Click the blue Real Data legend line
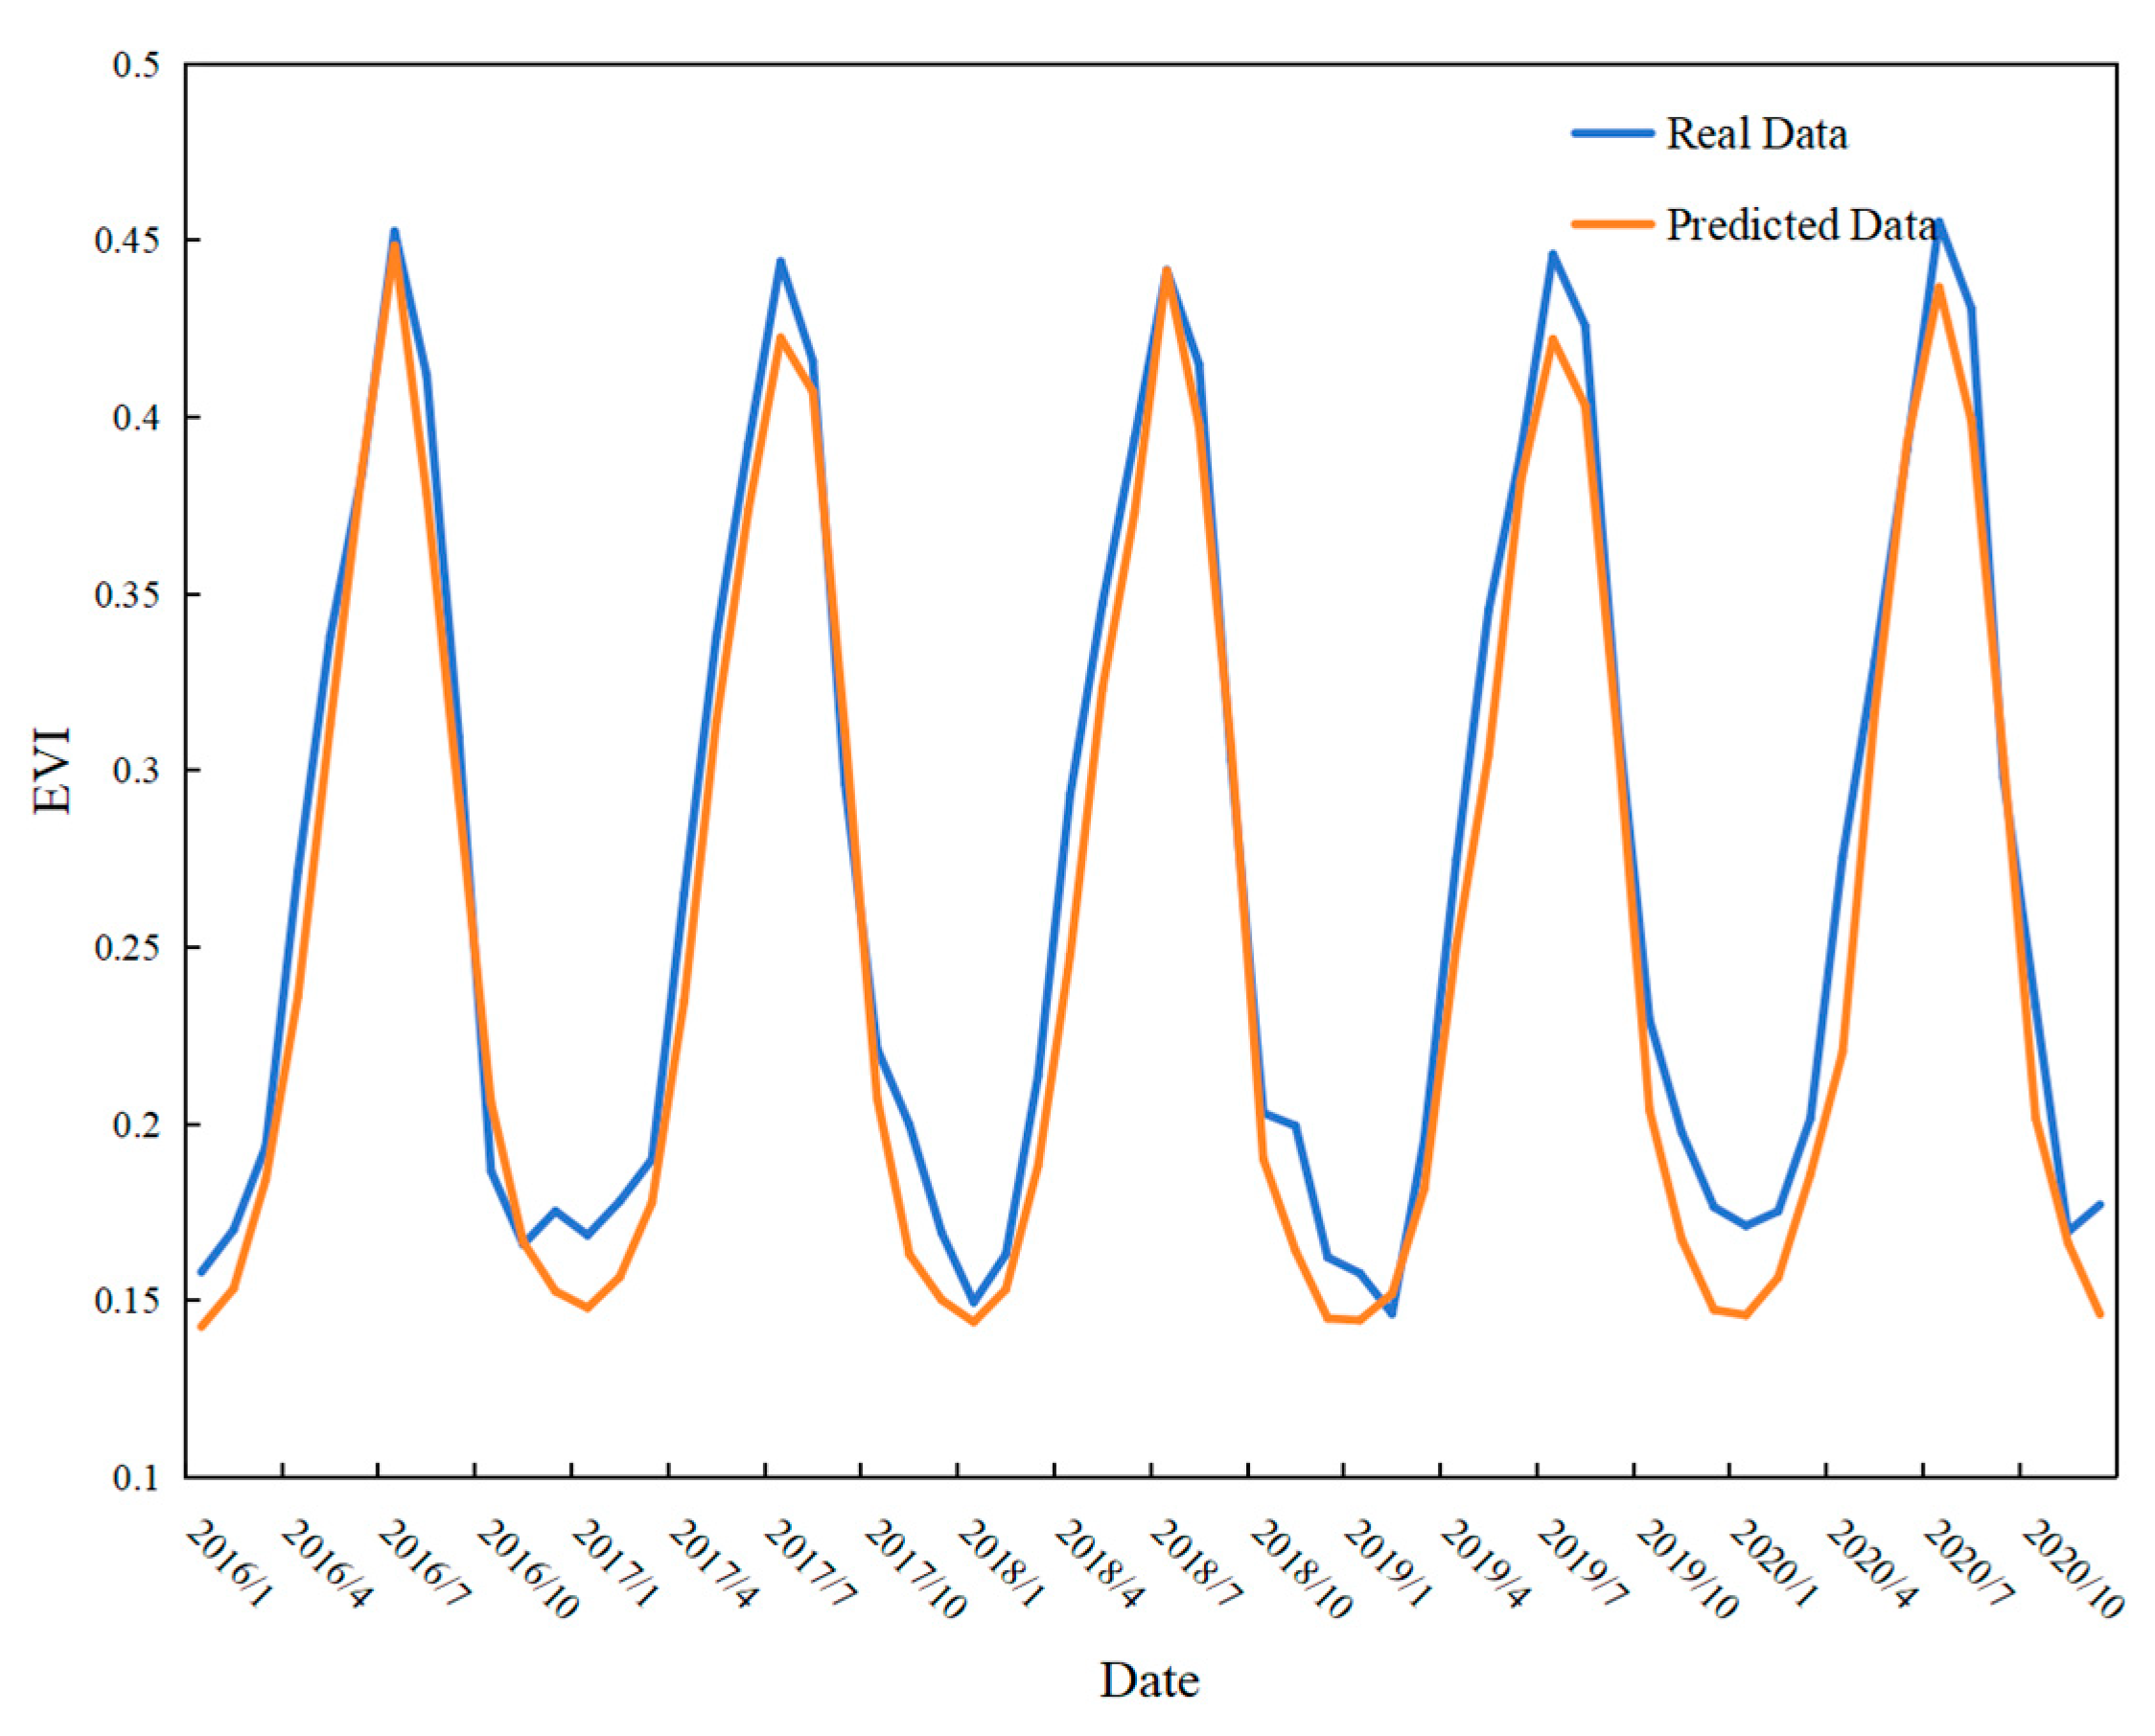Viewport: 2155px width, 1736px height. [x=1612, y=133]
